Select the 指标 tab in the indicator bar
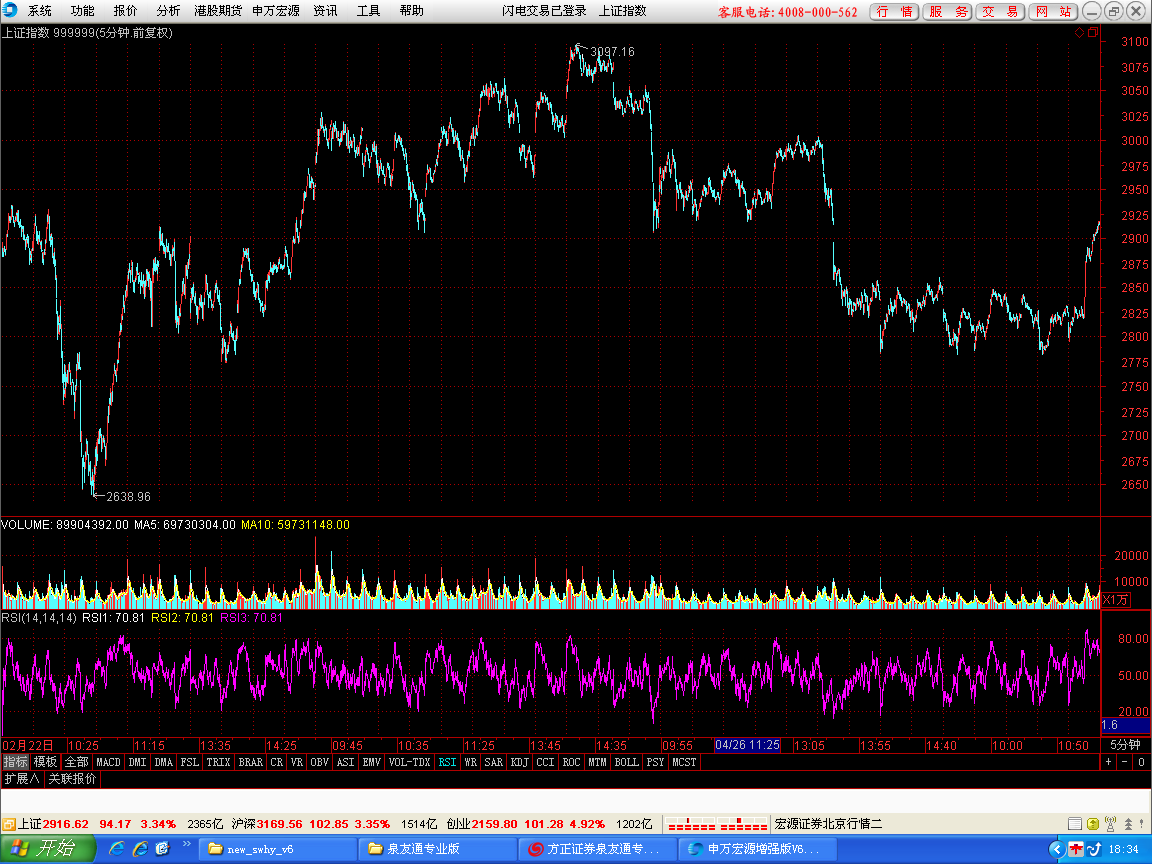 pyautogui.click(x=15, y=762)
